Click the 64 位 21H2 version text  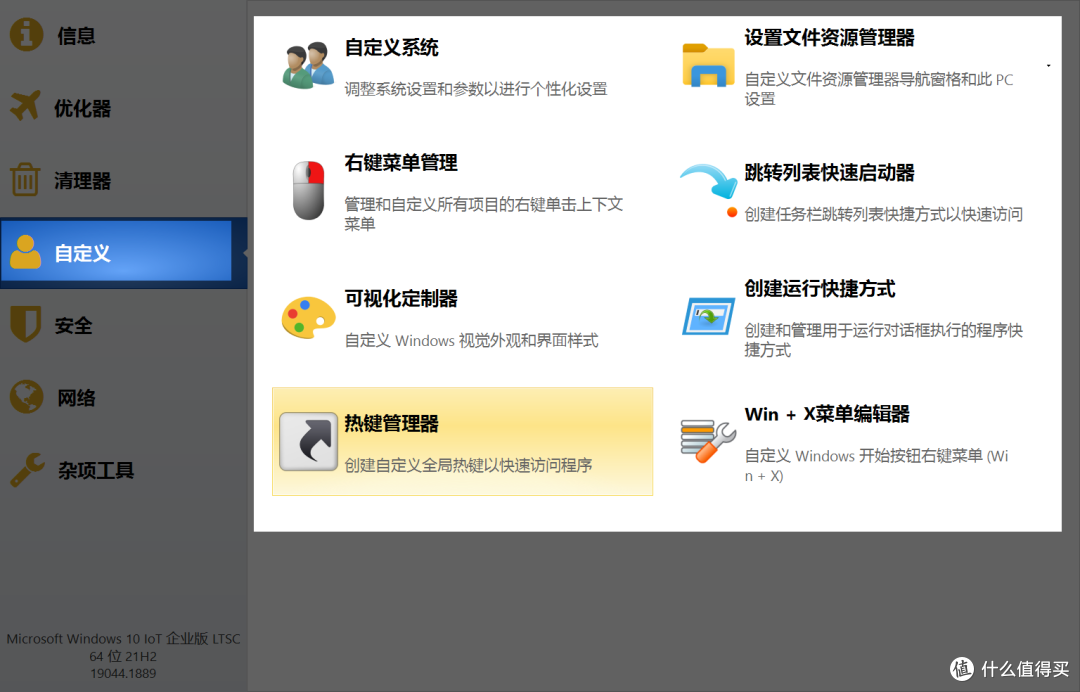(x=123, y=656)
